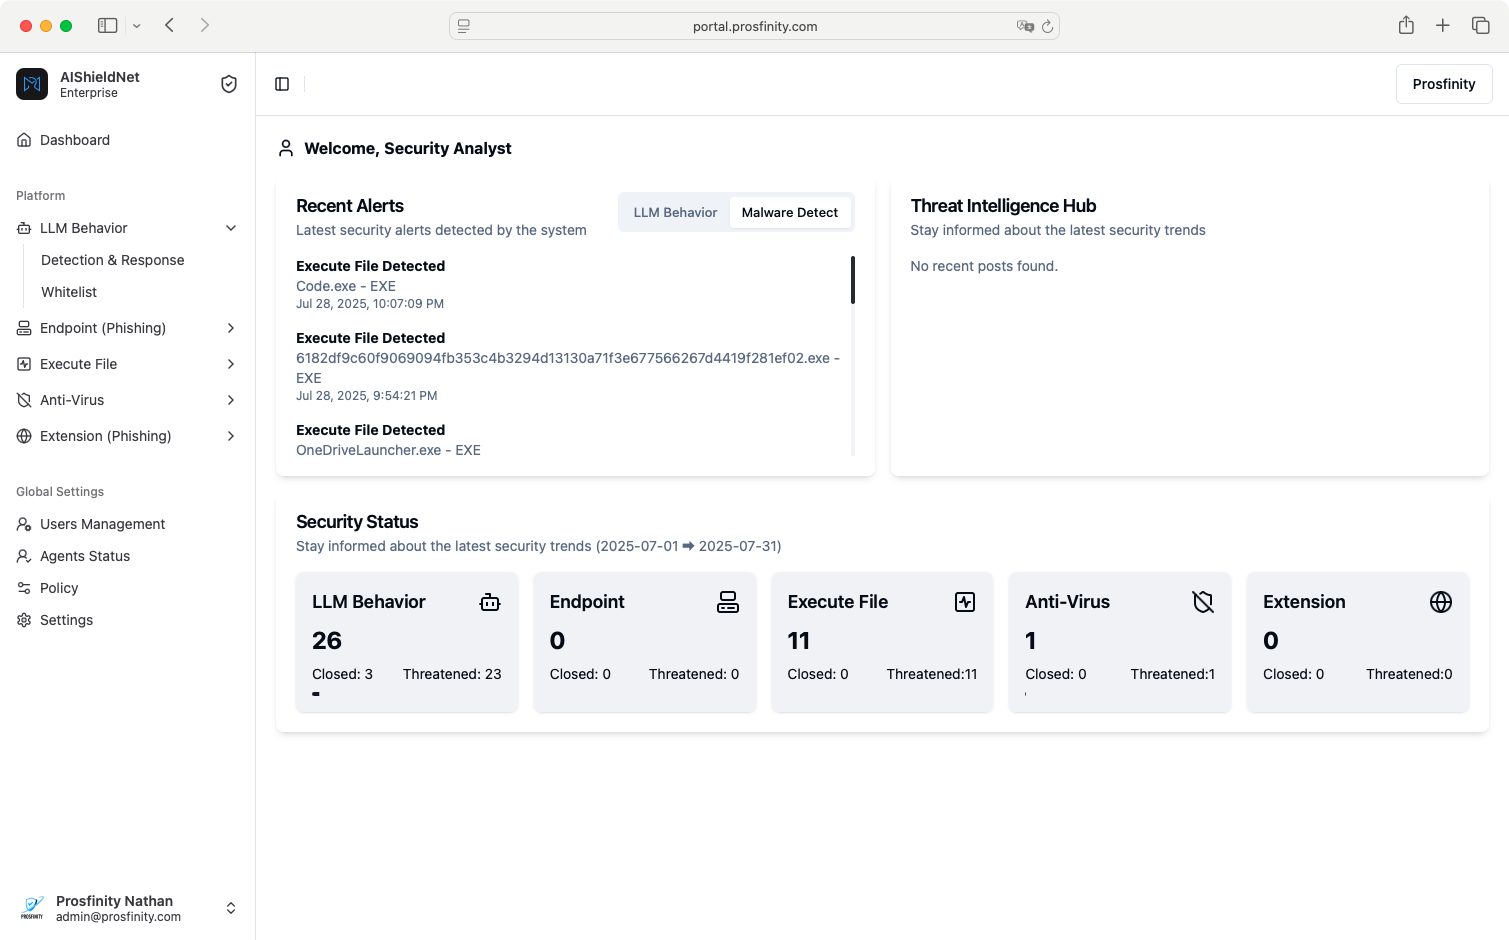Switch Recent Alerts to Malware Detect
Viewport: 1509px width, 940px height.
point(790,212)
